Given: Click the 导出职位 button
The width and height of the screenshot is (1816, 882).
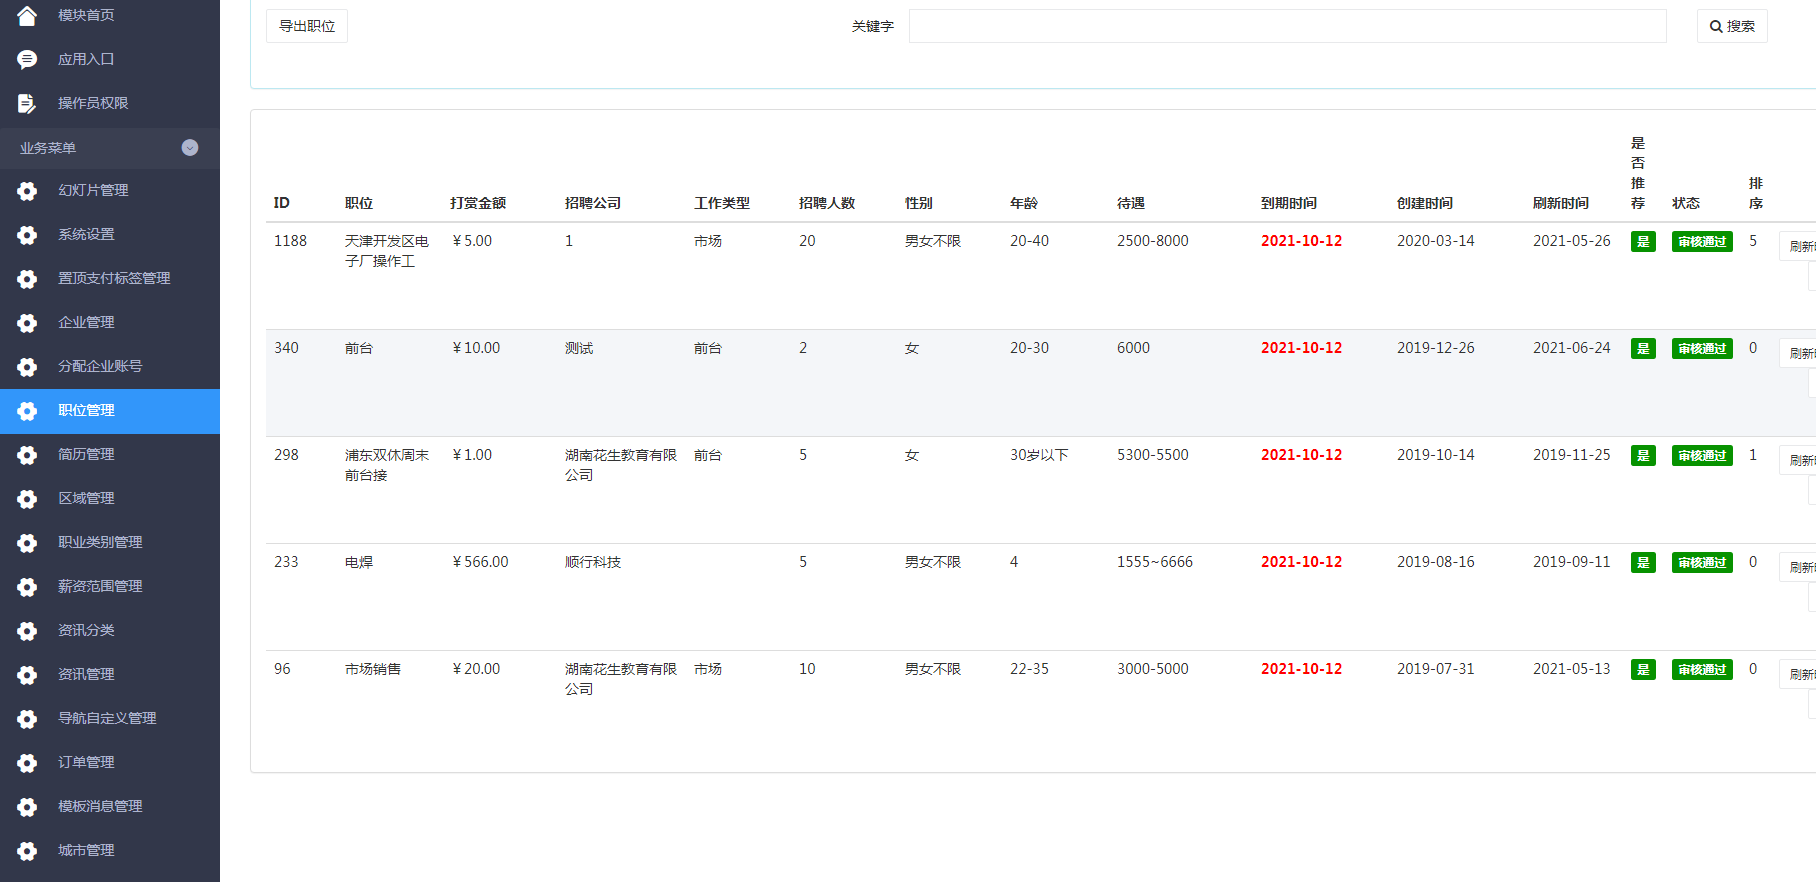Looking at the screenshot, I should pos(307,26).
